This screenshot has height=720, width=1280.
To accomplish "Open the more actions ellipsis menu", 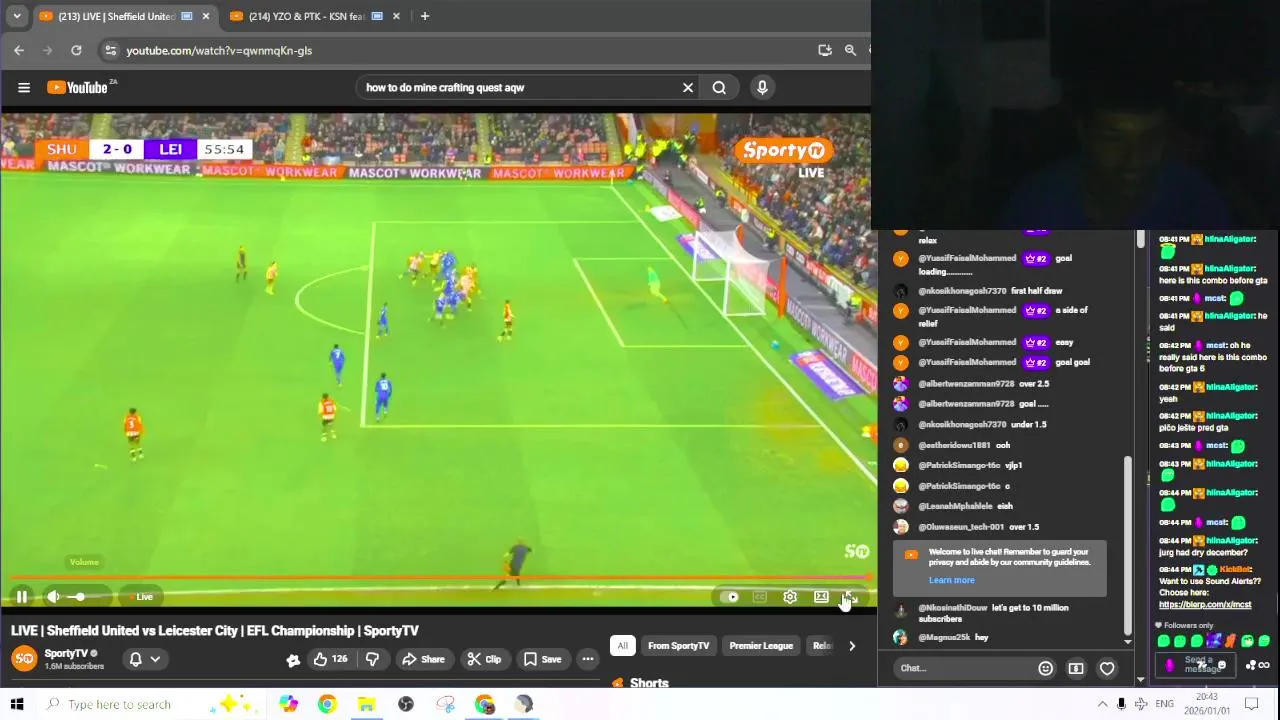I will 588,659.
